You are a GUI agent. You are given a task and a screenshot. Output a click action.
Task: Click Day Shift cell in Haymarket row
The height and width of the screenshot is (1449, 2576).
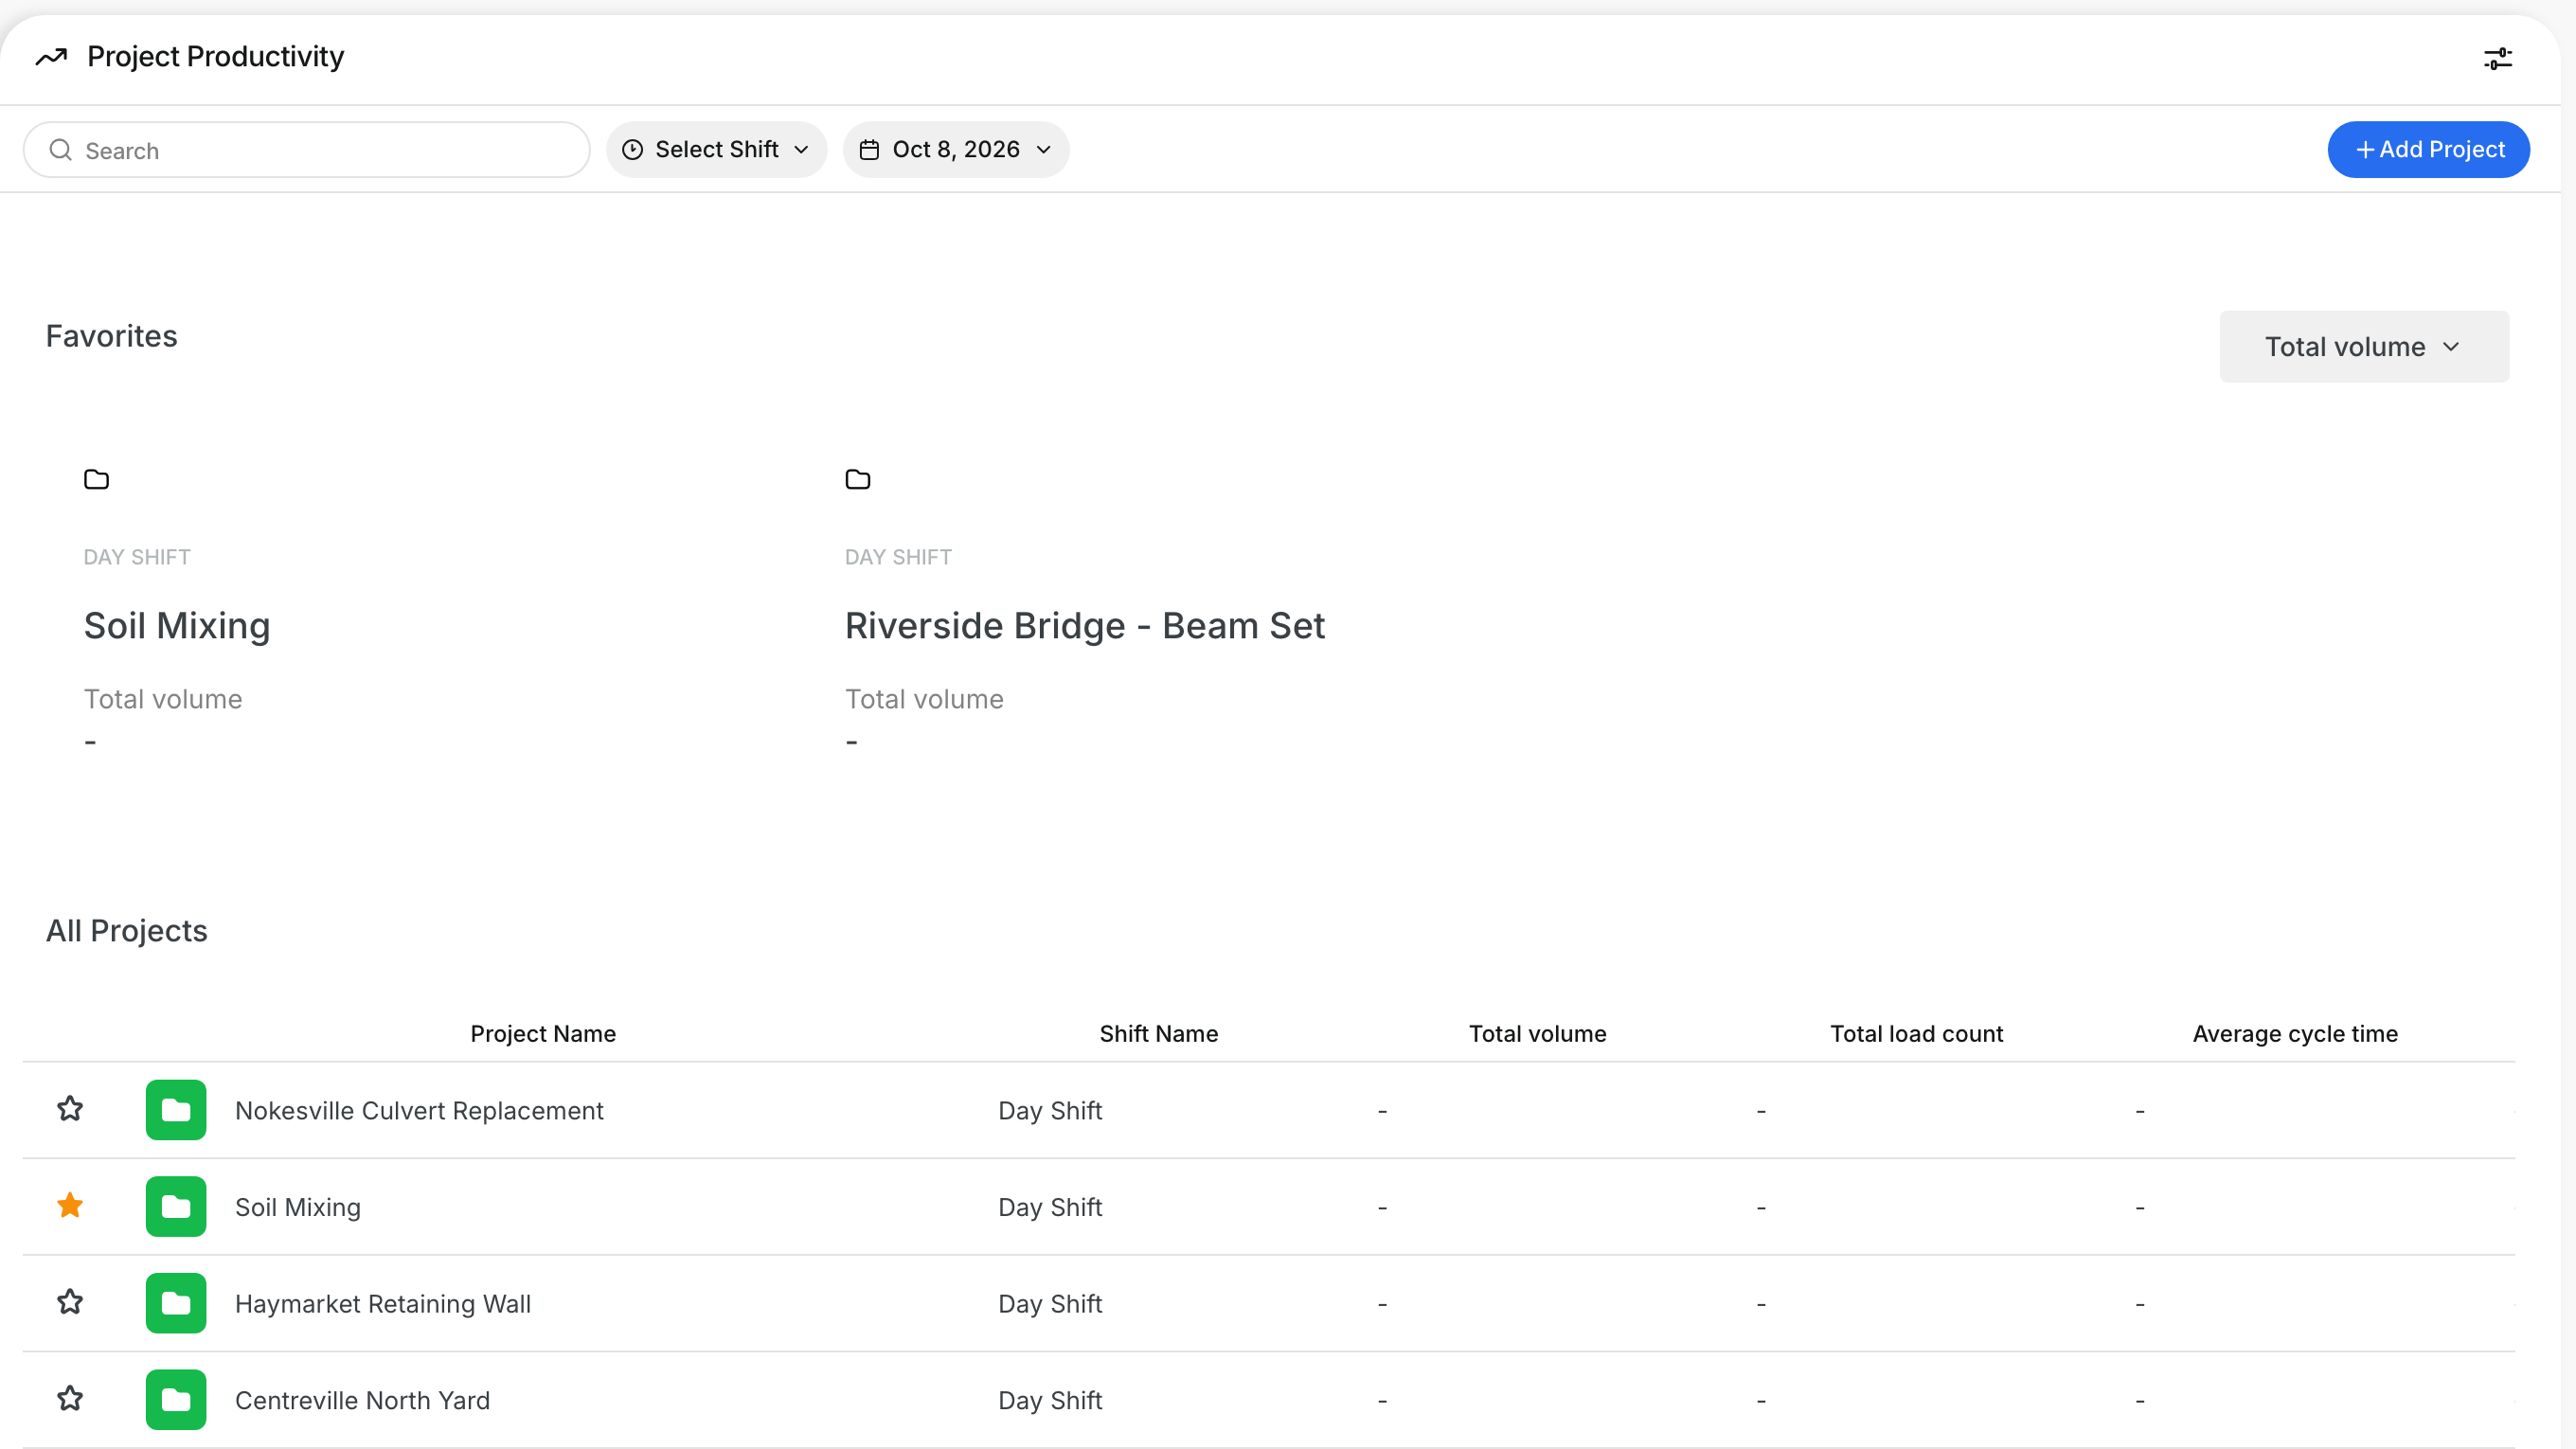[x=1050, y=1304]
